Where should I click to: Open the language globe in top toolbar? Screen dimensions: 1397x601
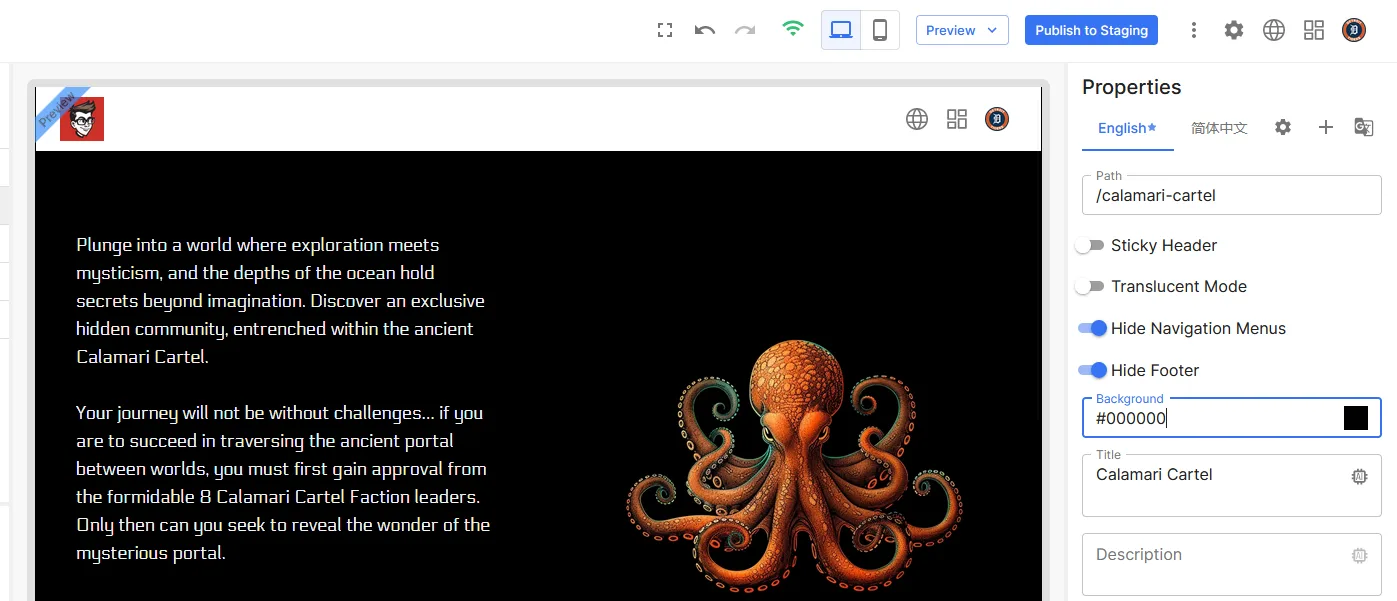point(1274,30)
